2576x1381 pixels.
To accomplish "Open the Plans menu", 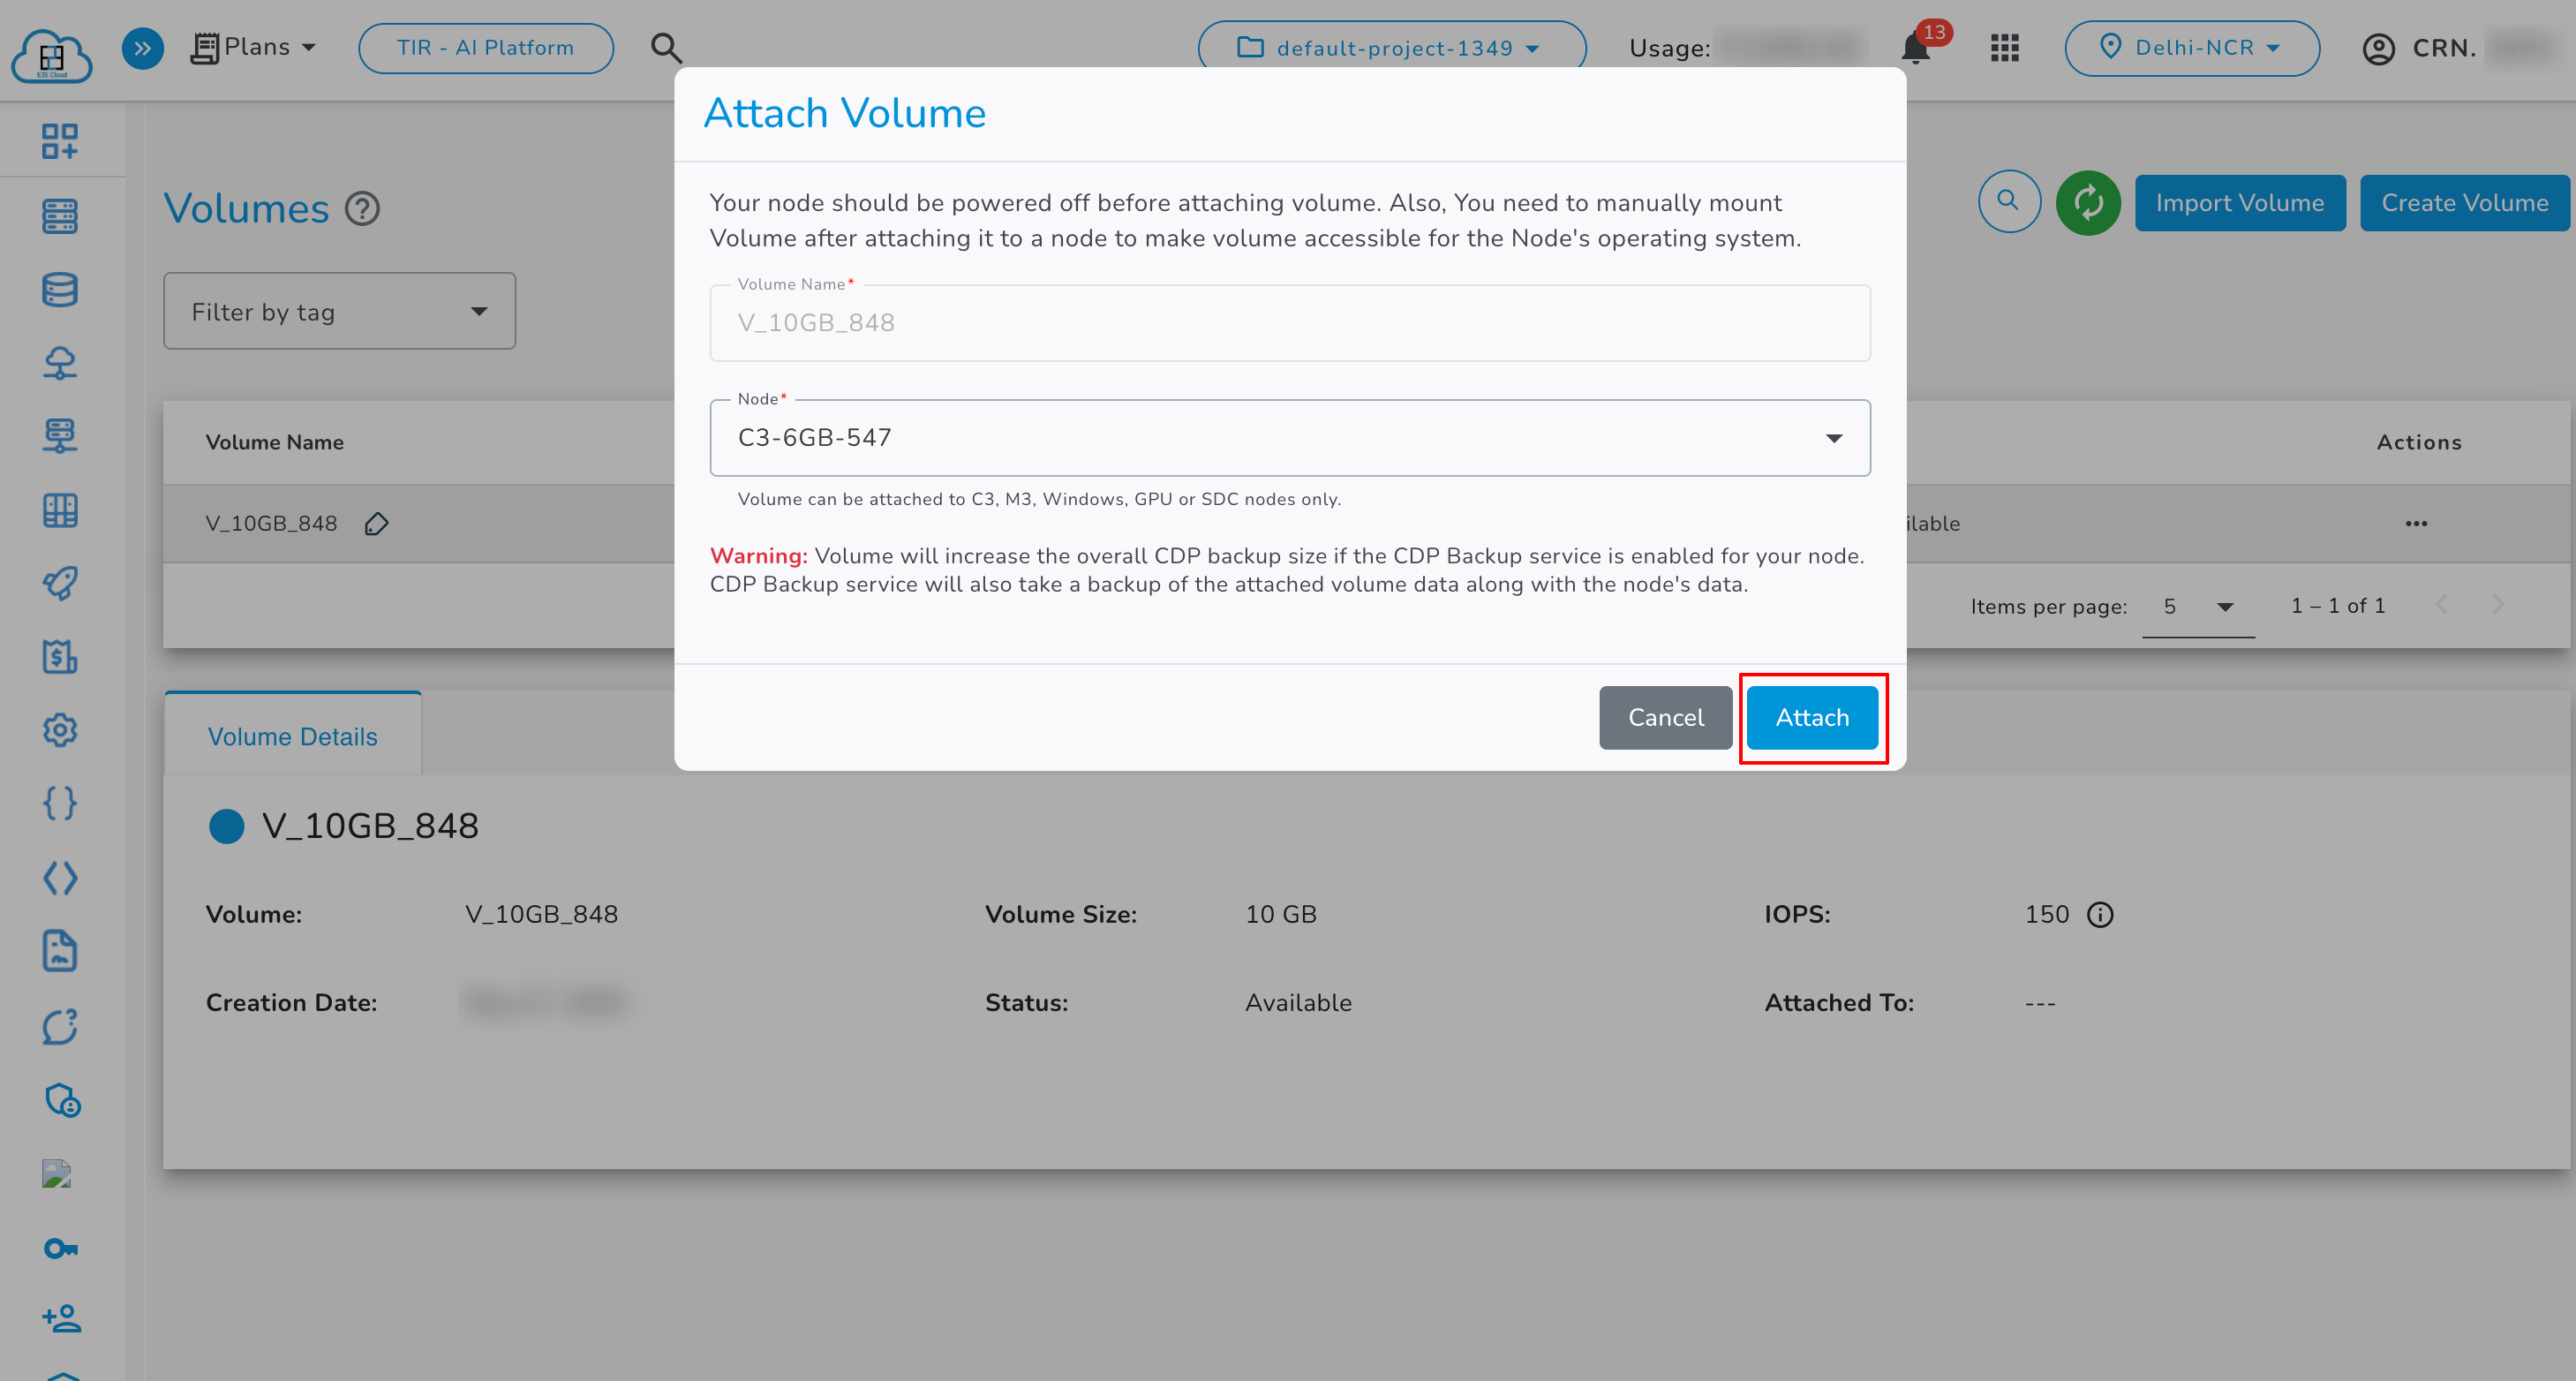I will (x=255, y=47).
